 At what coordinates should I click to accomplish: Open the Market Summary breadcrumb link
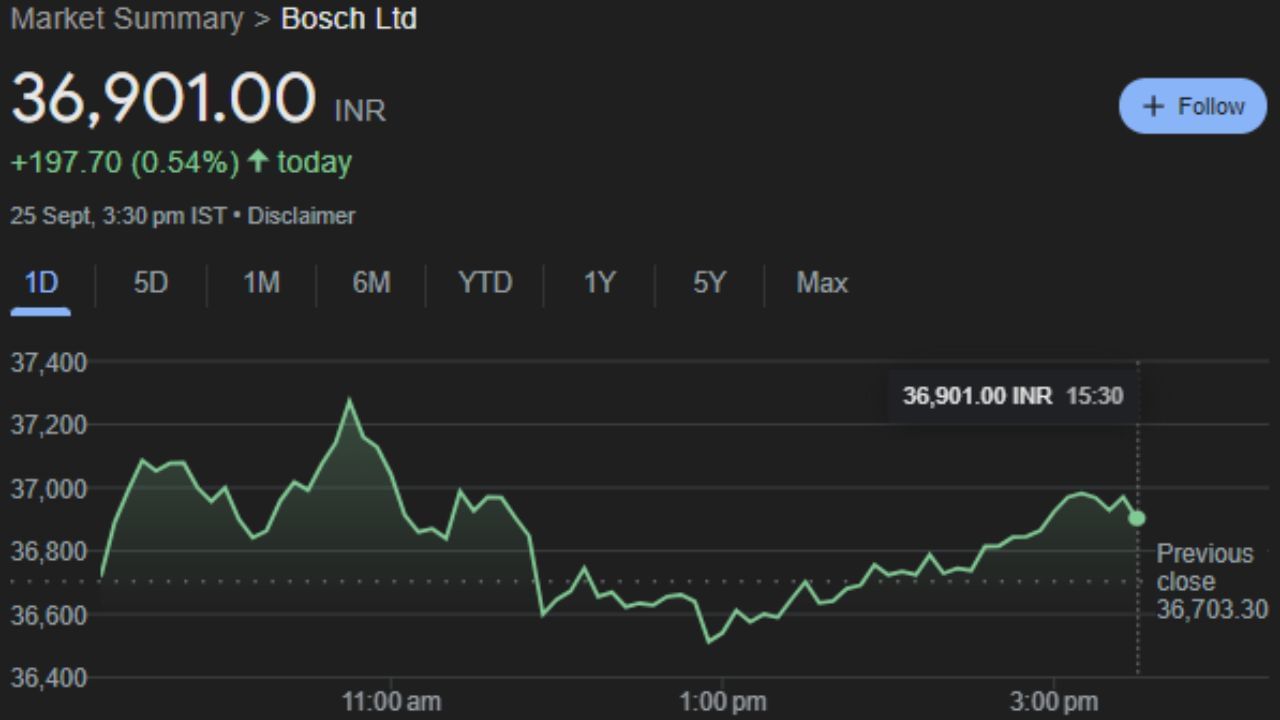click(126, 18)
